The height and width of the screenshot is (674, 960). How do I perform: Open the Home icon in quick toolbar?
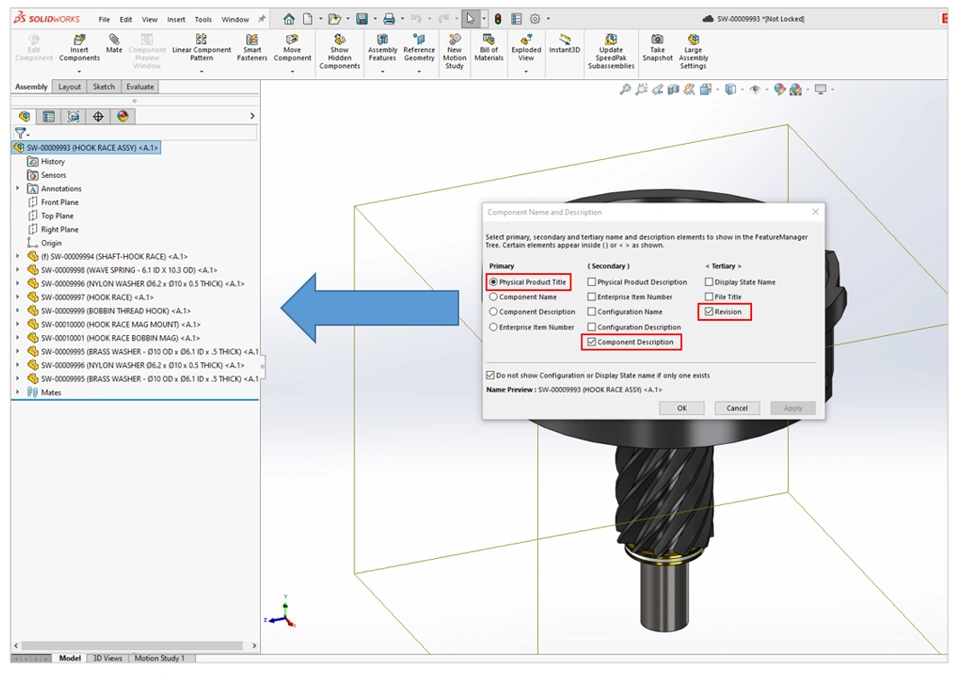(x=288, y=19)
